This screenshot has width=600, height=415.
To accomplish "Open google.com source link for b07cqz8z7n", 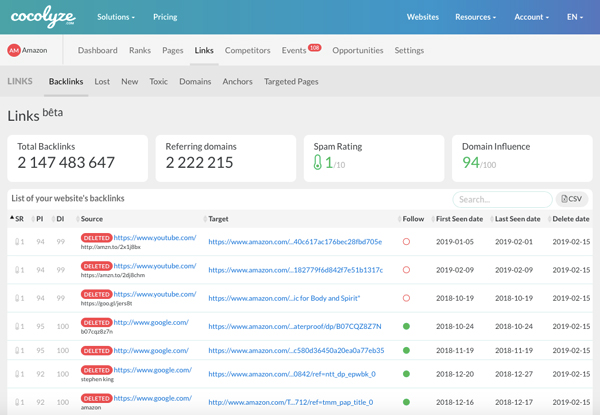I will point(151,322).
